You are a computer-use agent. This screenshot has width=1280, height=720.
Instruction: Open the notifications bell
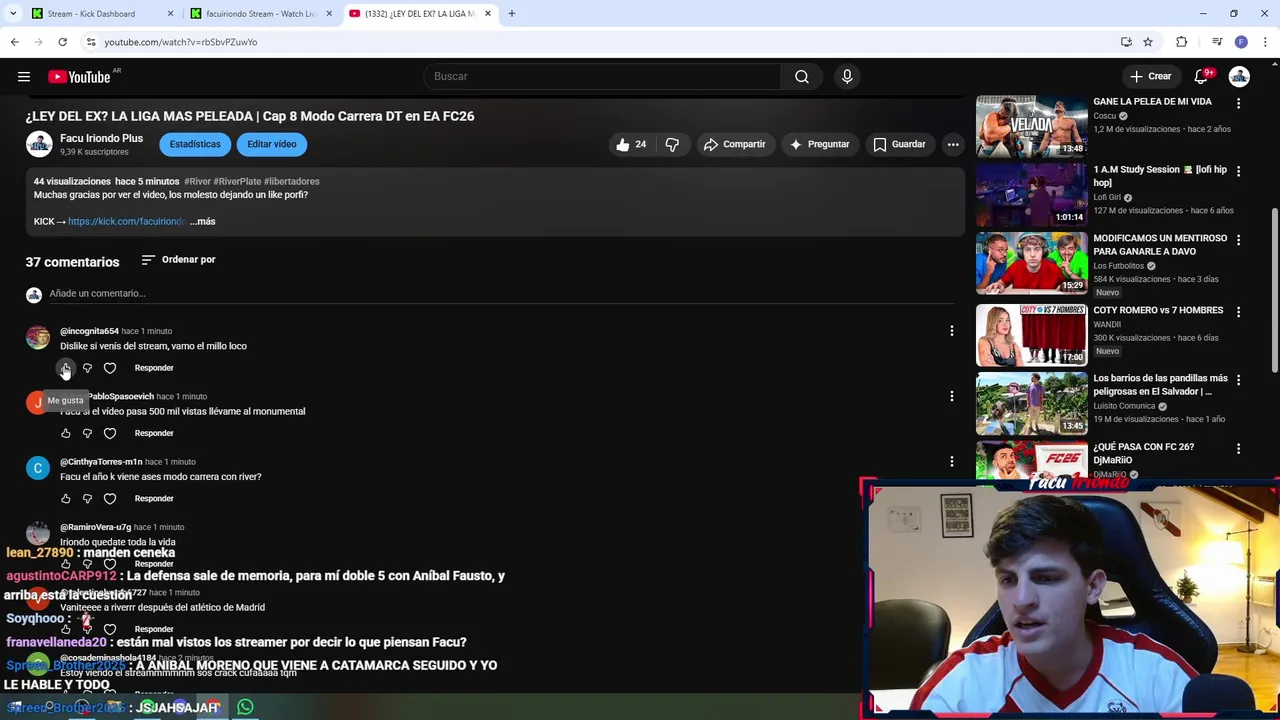tap(1201, 77)
